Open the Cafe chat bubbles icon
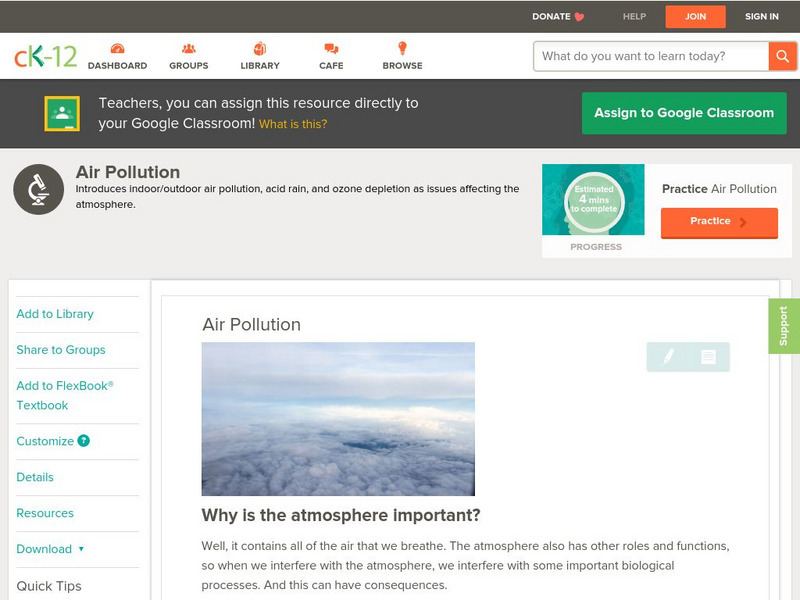The image size is (800, 600). click(x=331, y=48)
